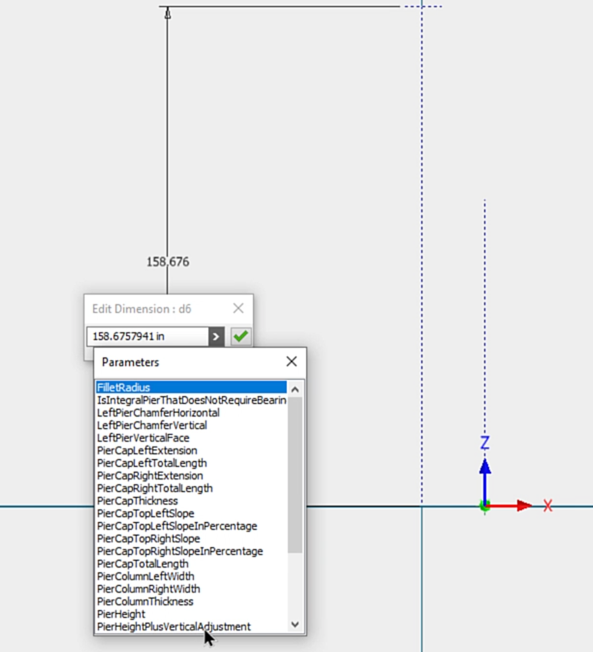Viewport: 593px width, 652px height.
Task: Select the LeftPierChamferVertical parameter
Action: tap(191, 425)
